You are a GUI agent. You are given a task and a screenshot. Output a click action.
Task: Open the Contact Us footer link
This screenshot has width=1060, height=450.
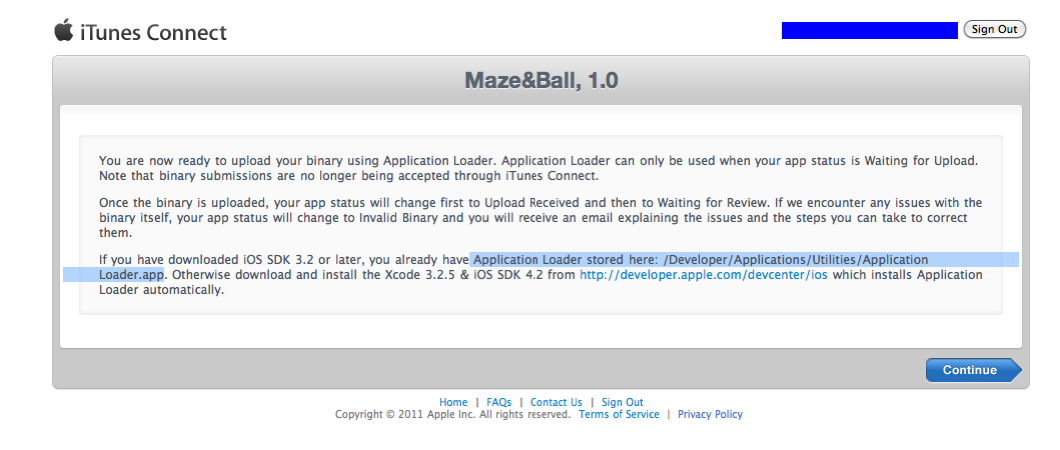tap(556, 402)
